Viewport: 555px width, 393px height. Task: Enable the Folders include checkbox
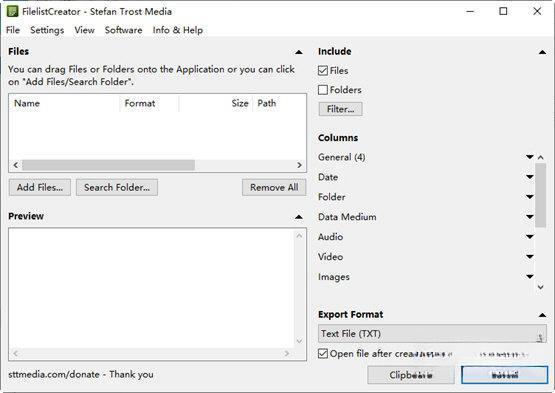[323, 90]
